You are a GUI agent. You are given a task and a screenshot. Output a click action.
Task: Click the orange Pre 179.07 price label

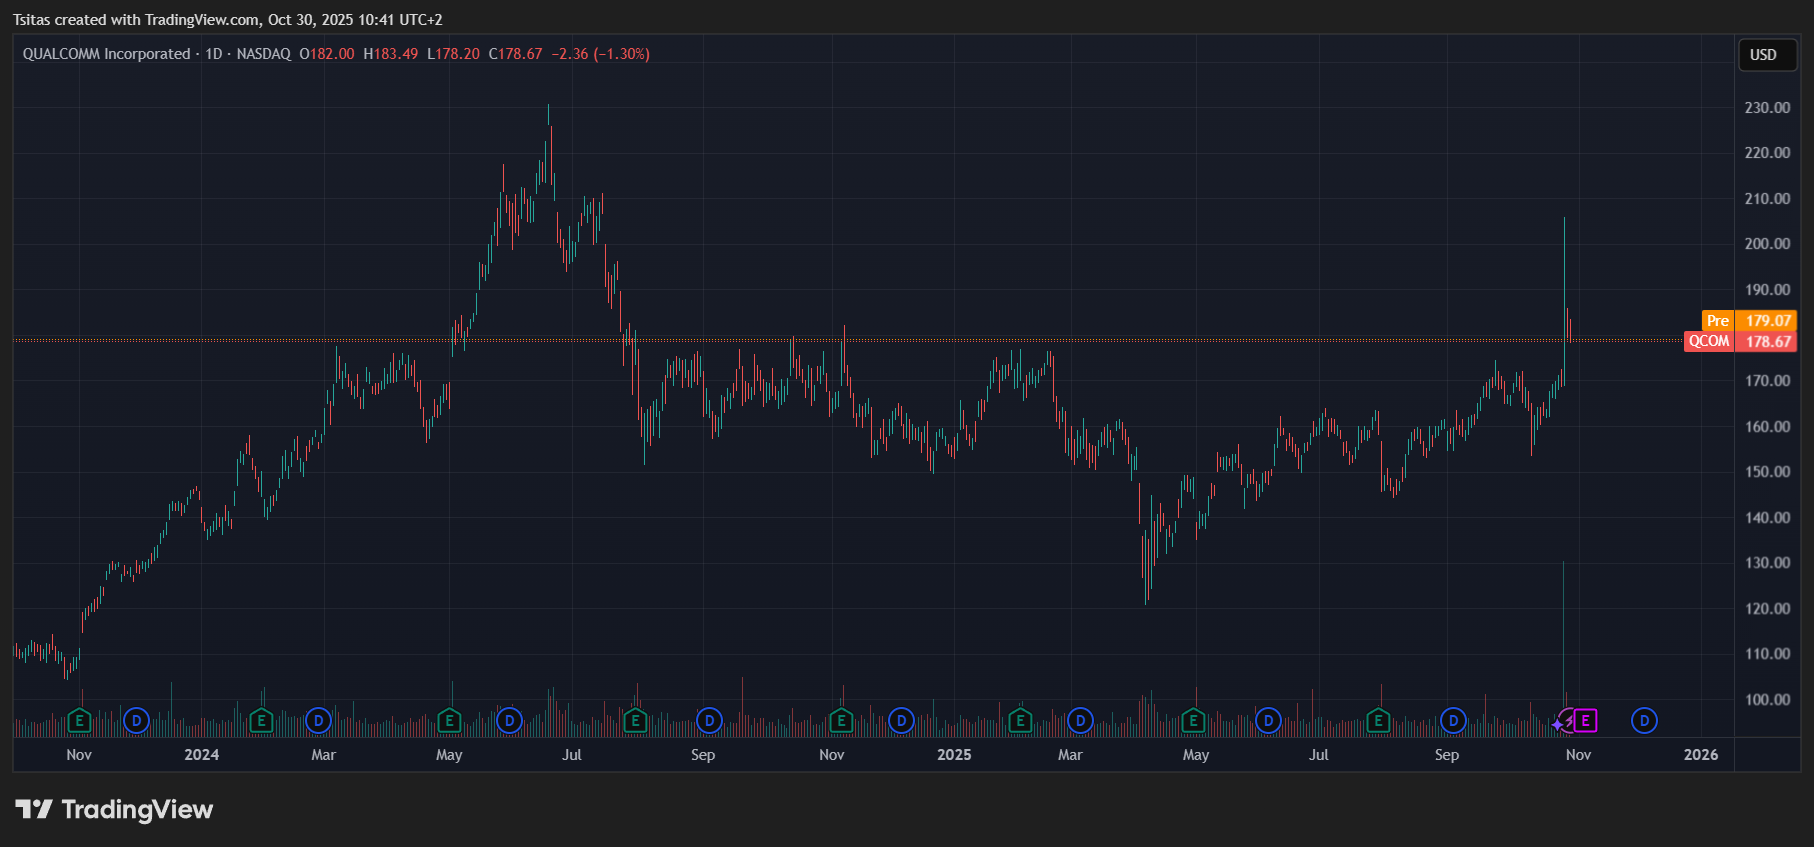[1749, 321]
